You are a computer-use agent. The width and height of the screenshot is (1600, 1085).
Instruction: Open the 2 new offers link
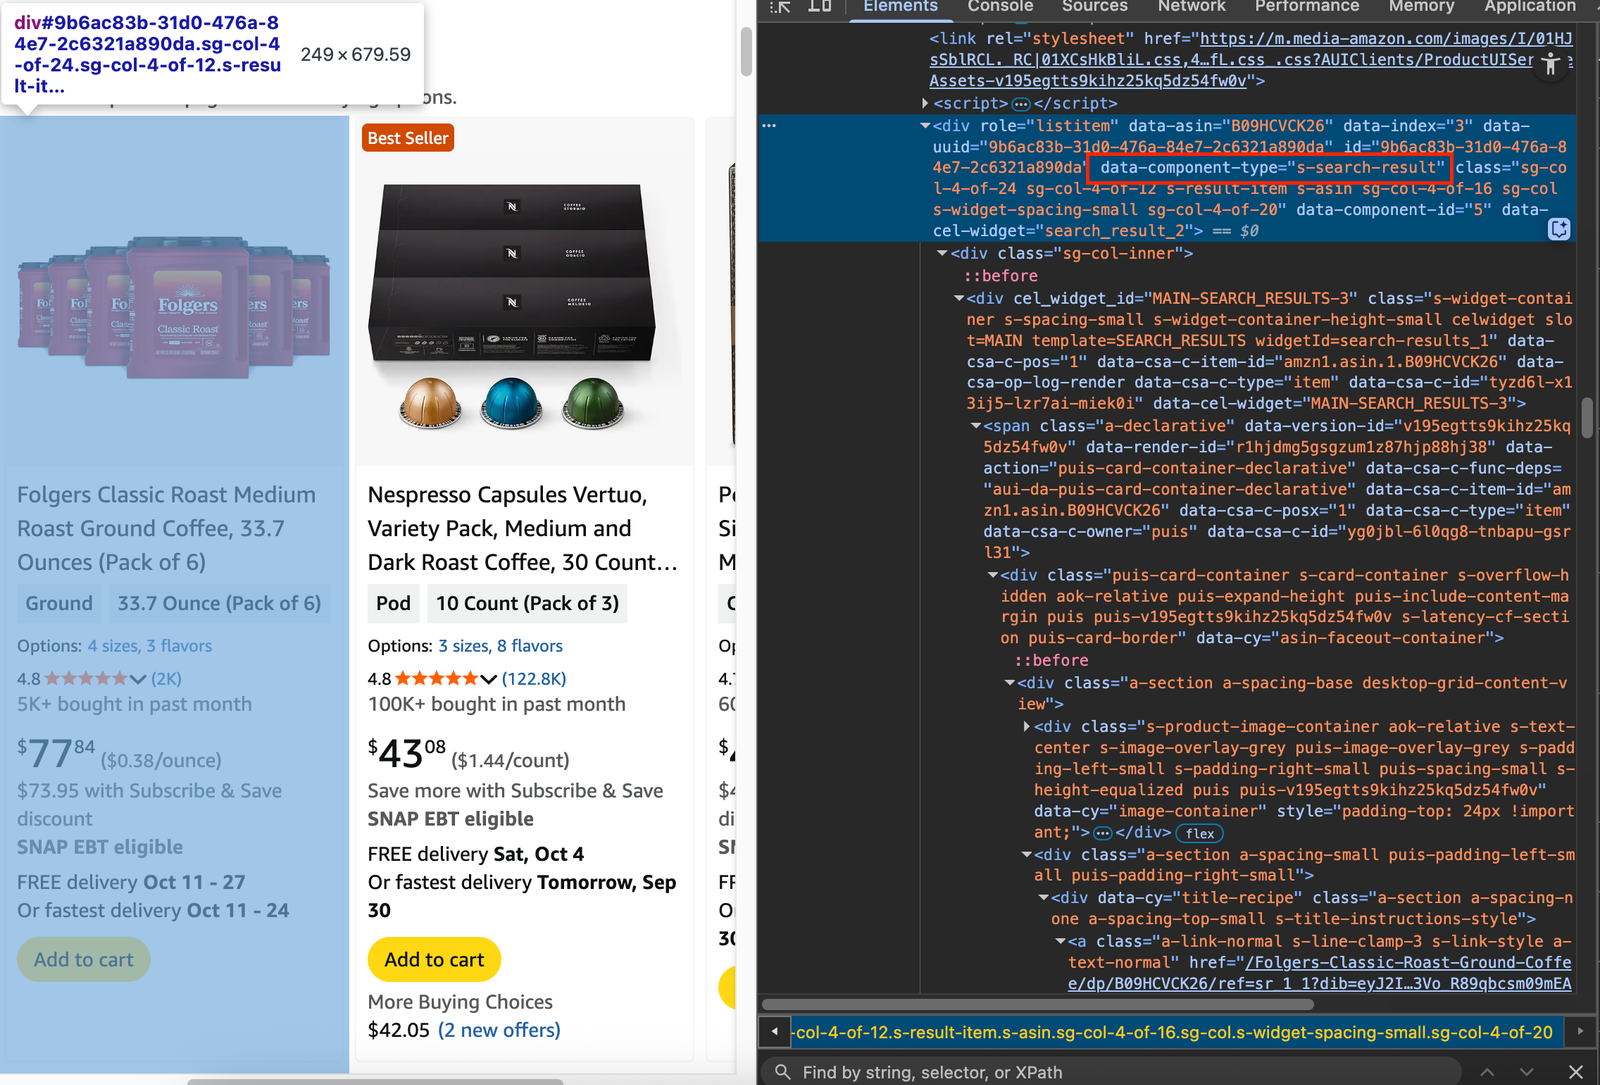(499, 1030)
